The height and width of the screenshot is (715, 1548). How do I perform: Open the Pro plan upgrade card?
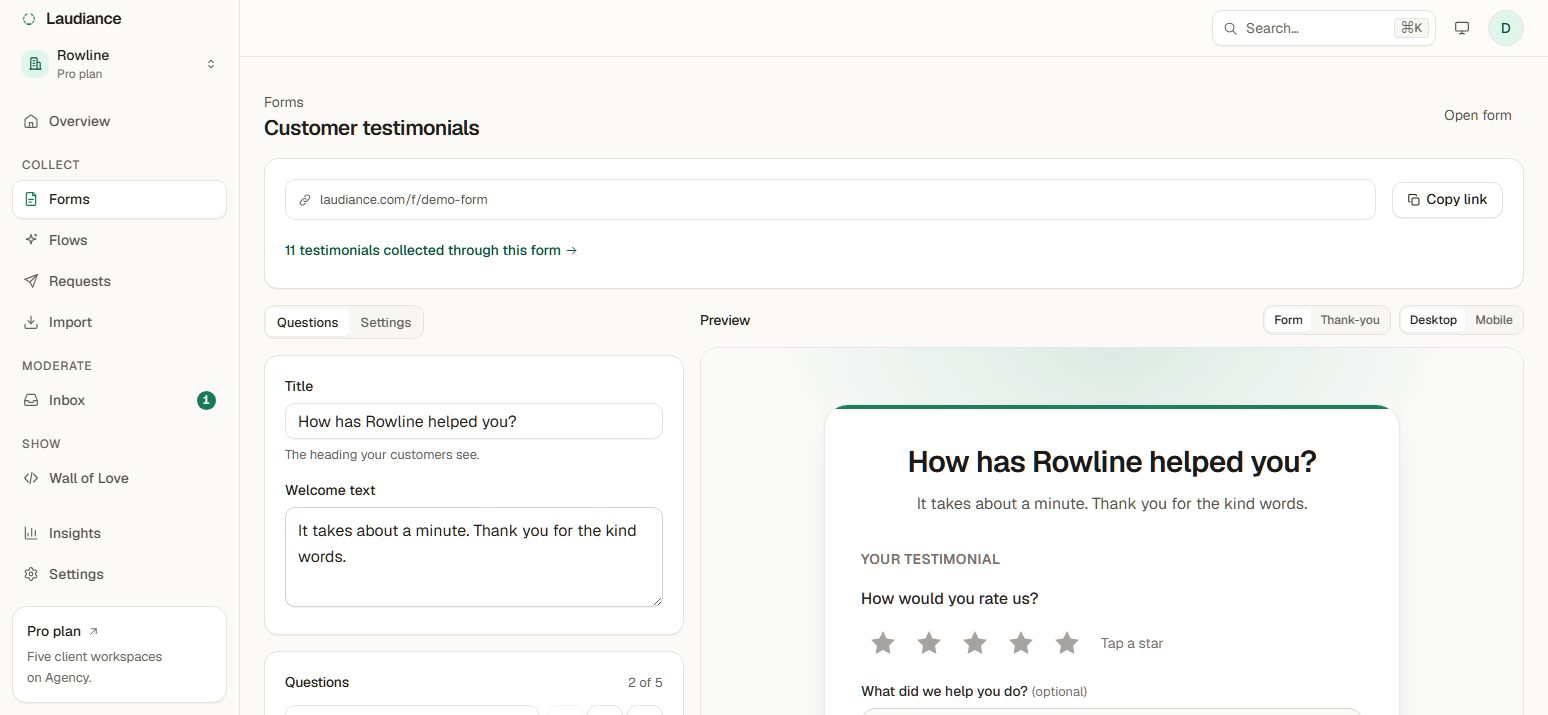[119, 654]
